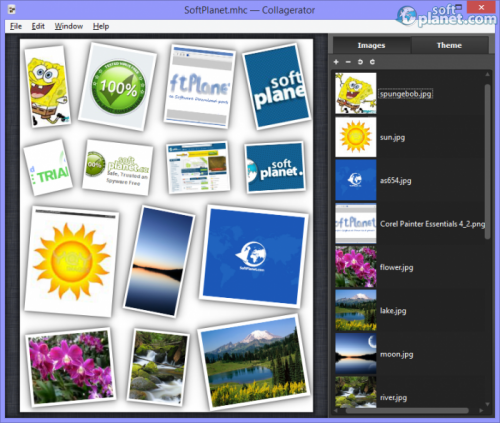The image size is (500, 423).
Task: Click the Collagerator app icon in title bar
Action: [x=11, y=9]
